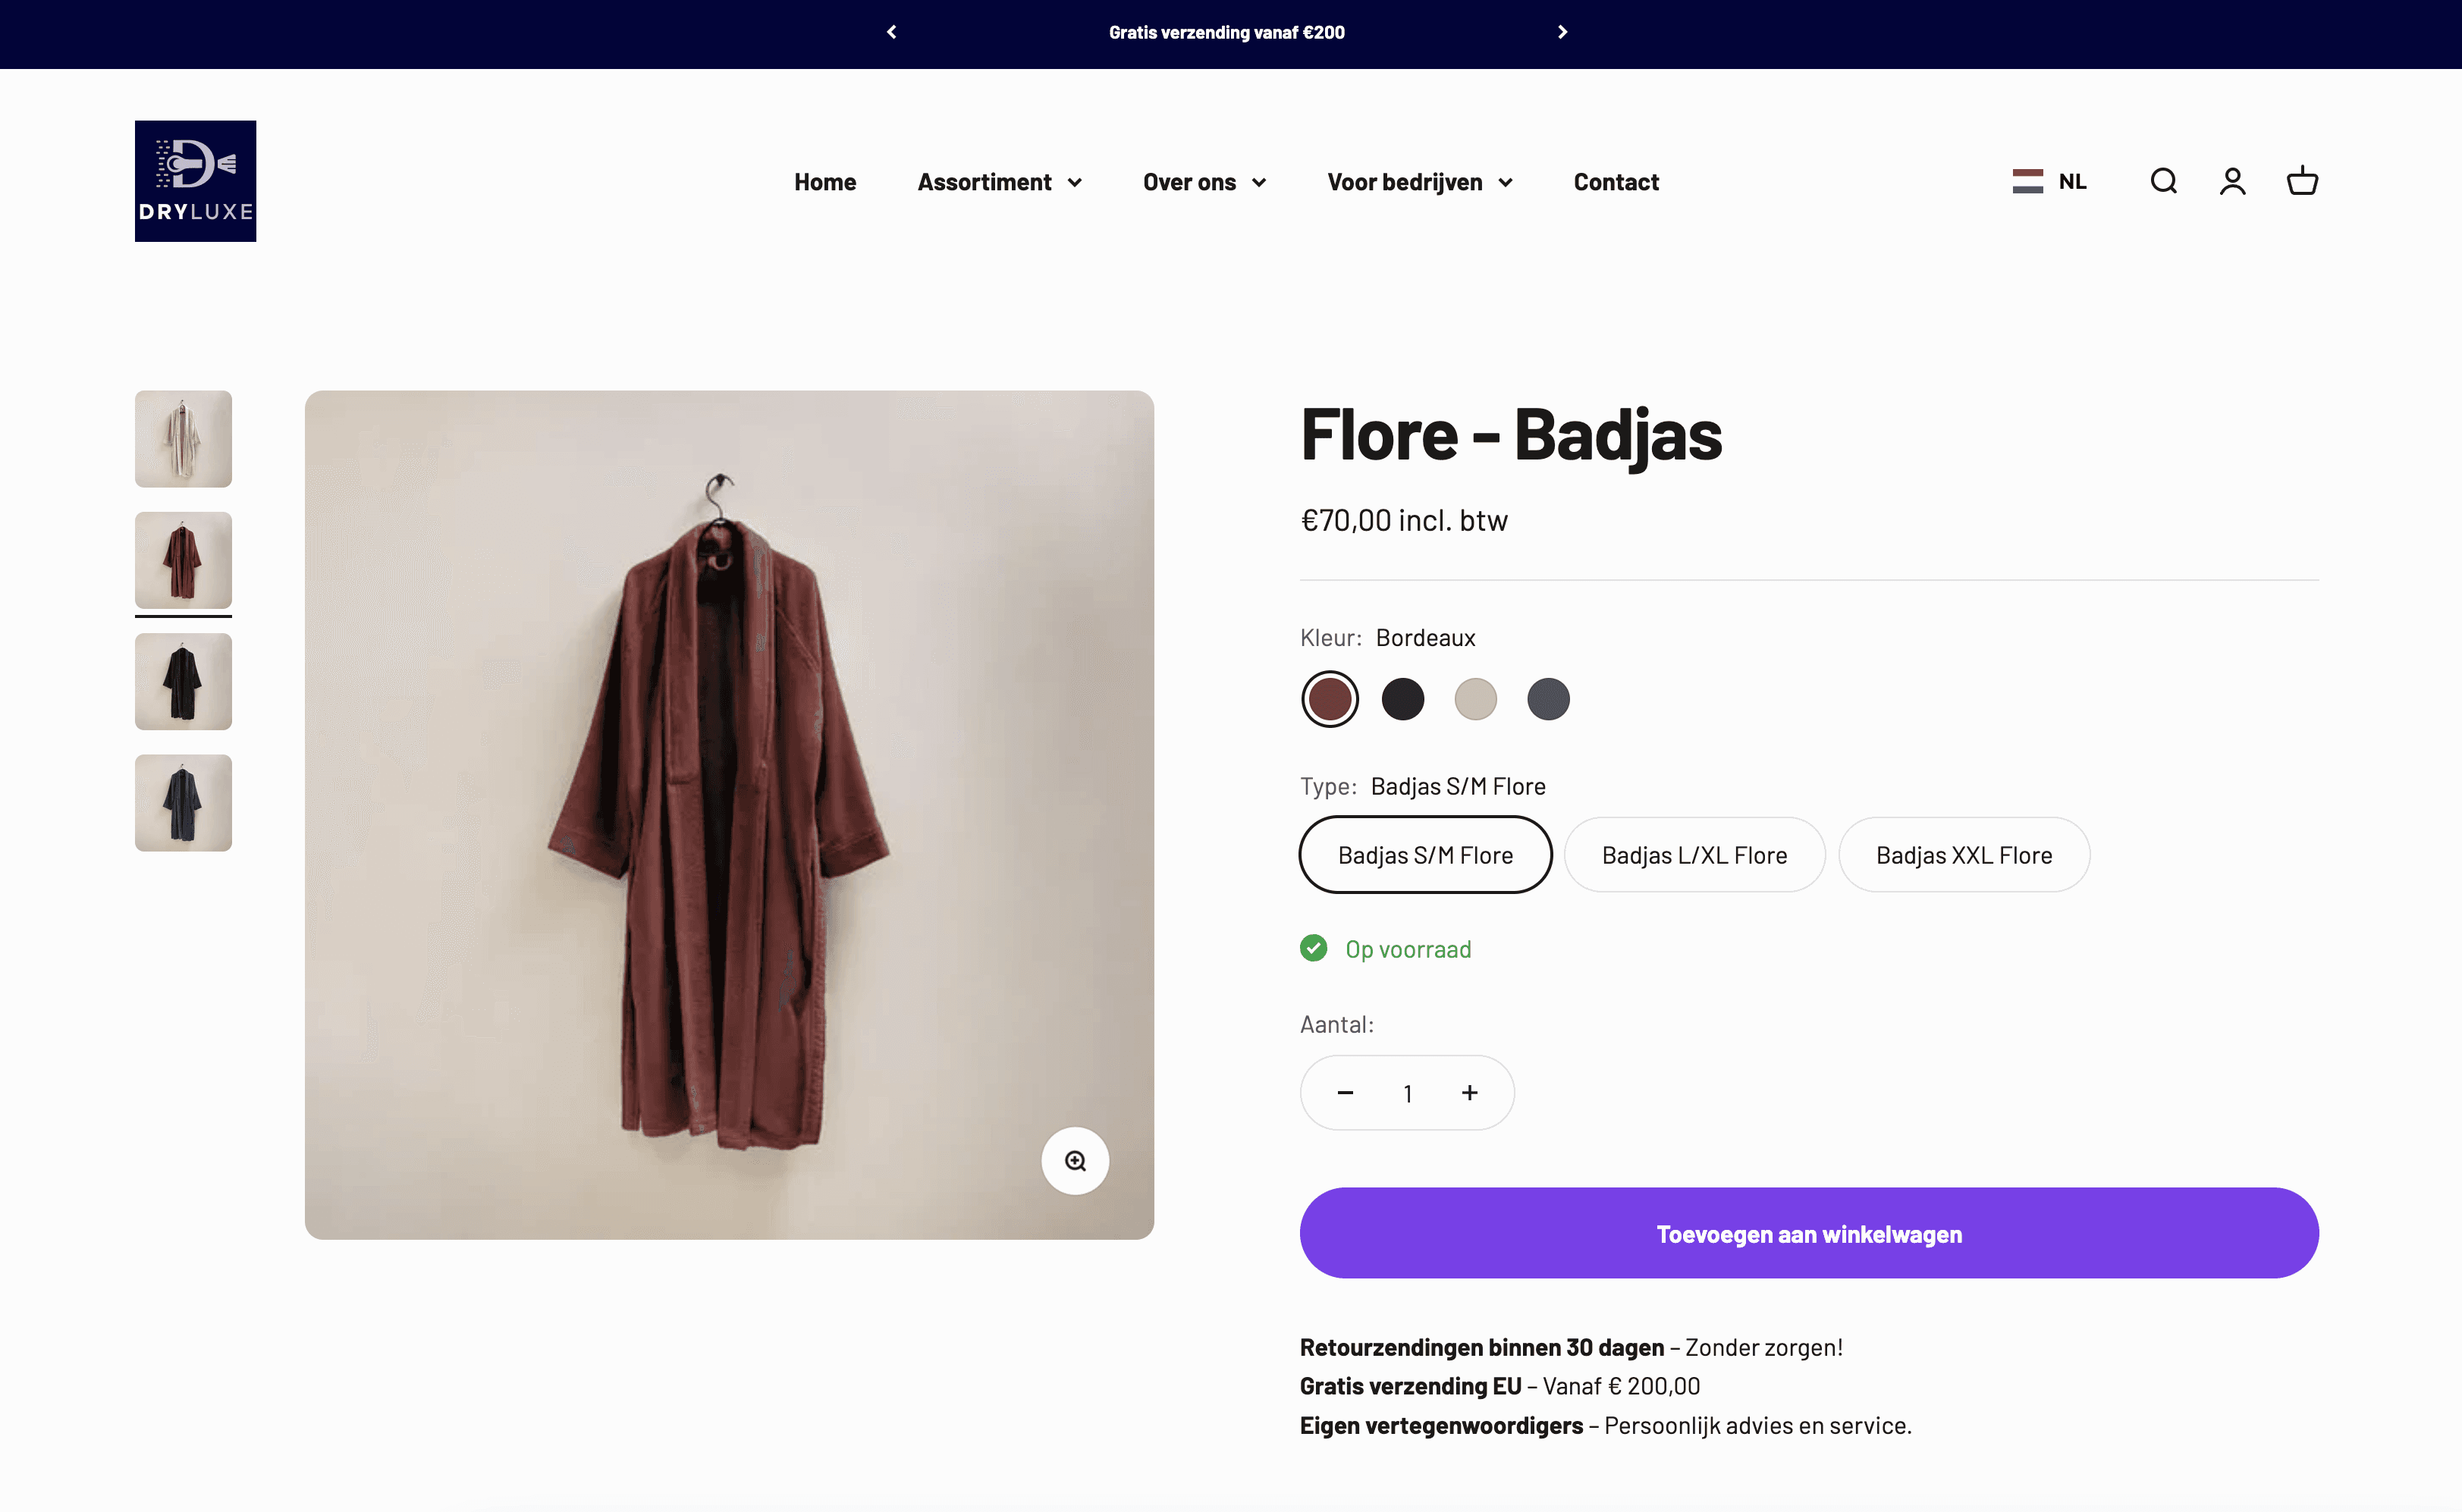Choose the black color swatch
Image resolution: width=2462 pixels, height=1512 pixels.
click(1402, 699)
